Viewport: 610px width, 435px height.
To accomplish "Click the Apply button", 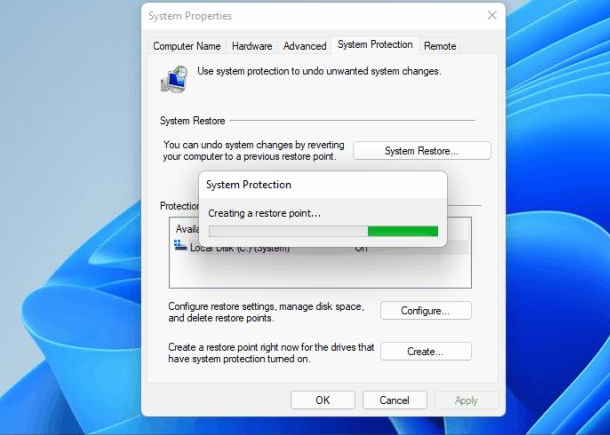I will [x=466, y=400].
